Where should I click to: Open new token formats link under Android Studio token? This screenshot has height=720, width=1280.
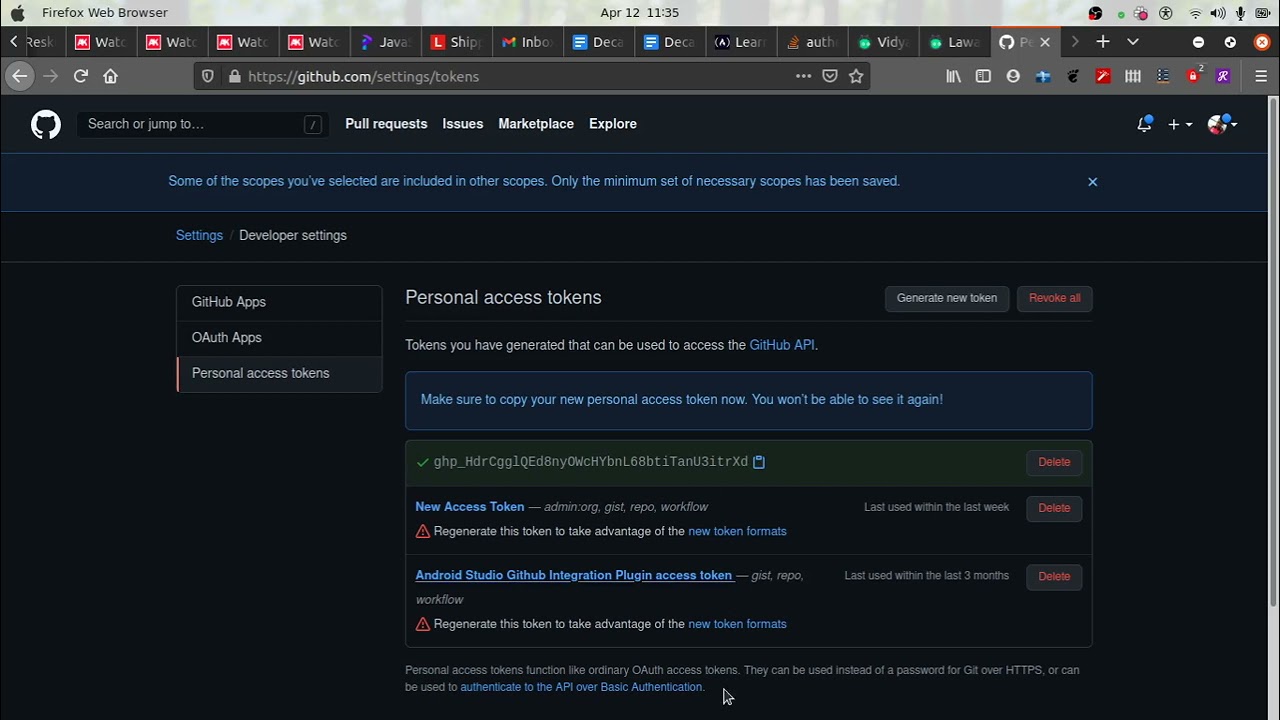(737, 624)
